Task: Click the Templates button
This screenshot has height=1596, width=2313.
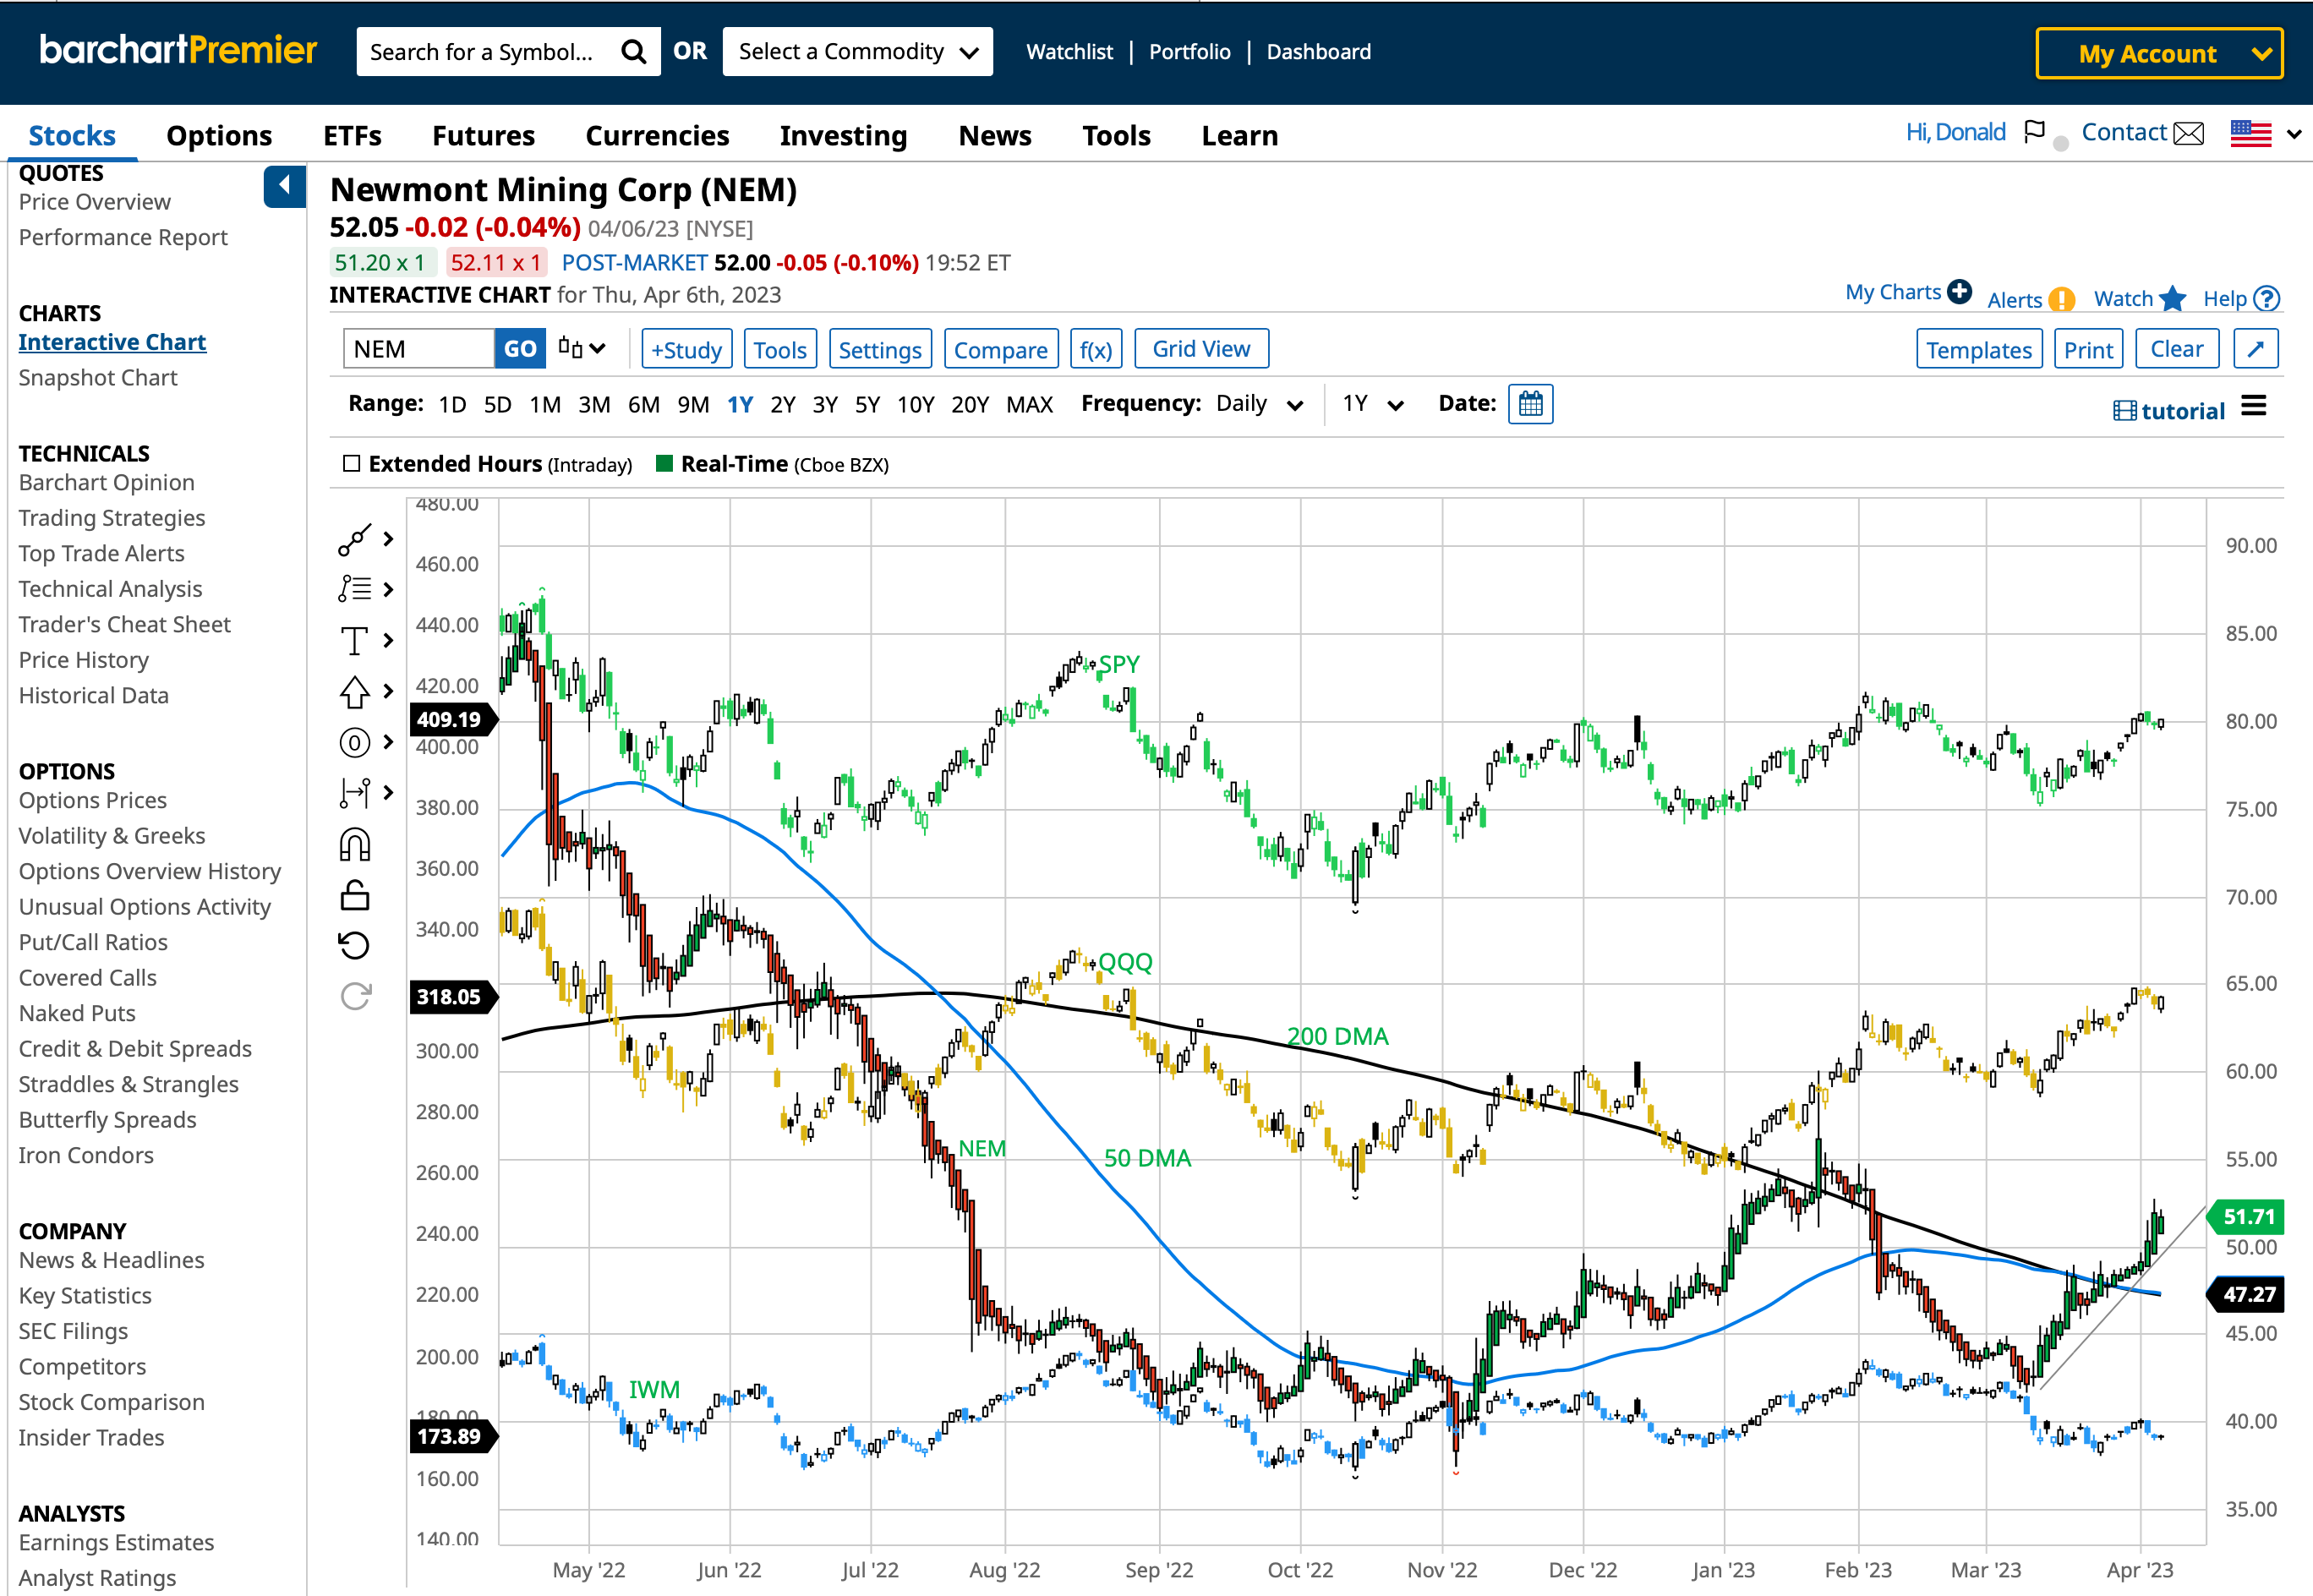Action: pos(1978,349)
